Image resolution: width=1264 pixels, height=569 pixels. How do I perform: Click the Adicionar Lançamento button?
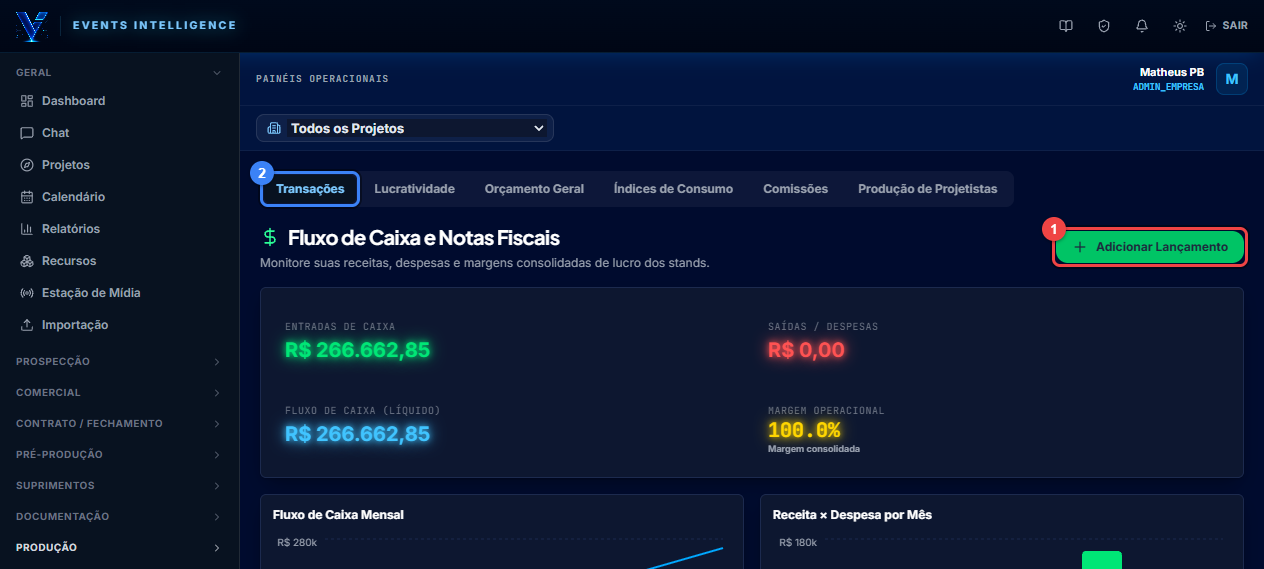(1150, 247)
